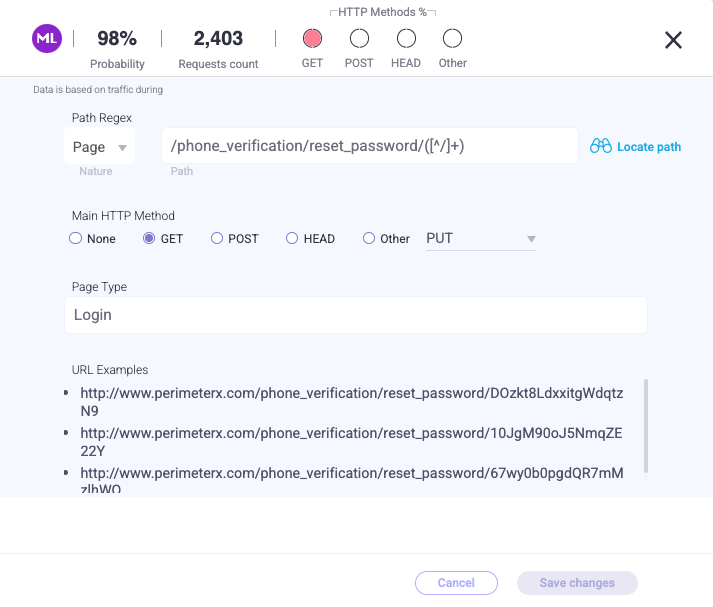Click the Other method percentage circle
Screen dimensions: 713x607
point(452,39)
